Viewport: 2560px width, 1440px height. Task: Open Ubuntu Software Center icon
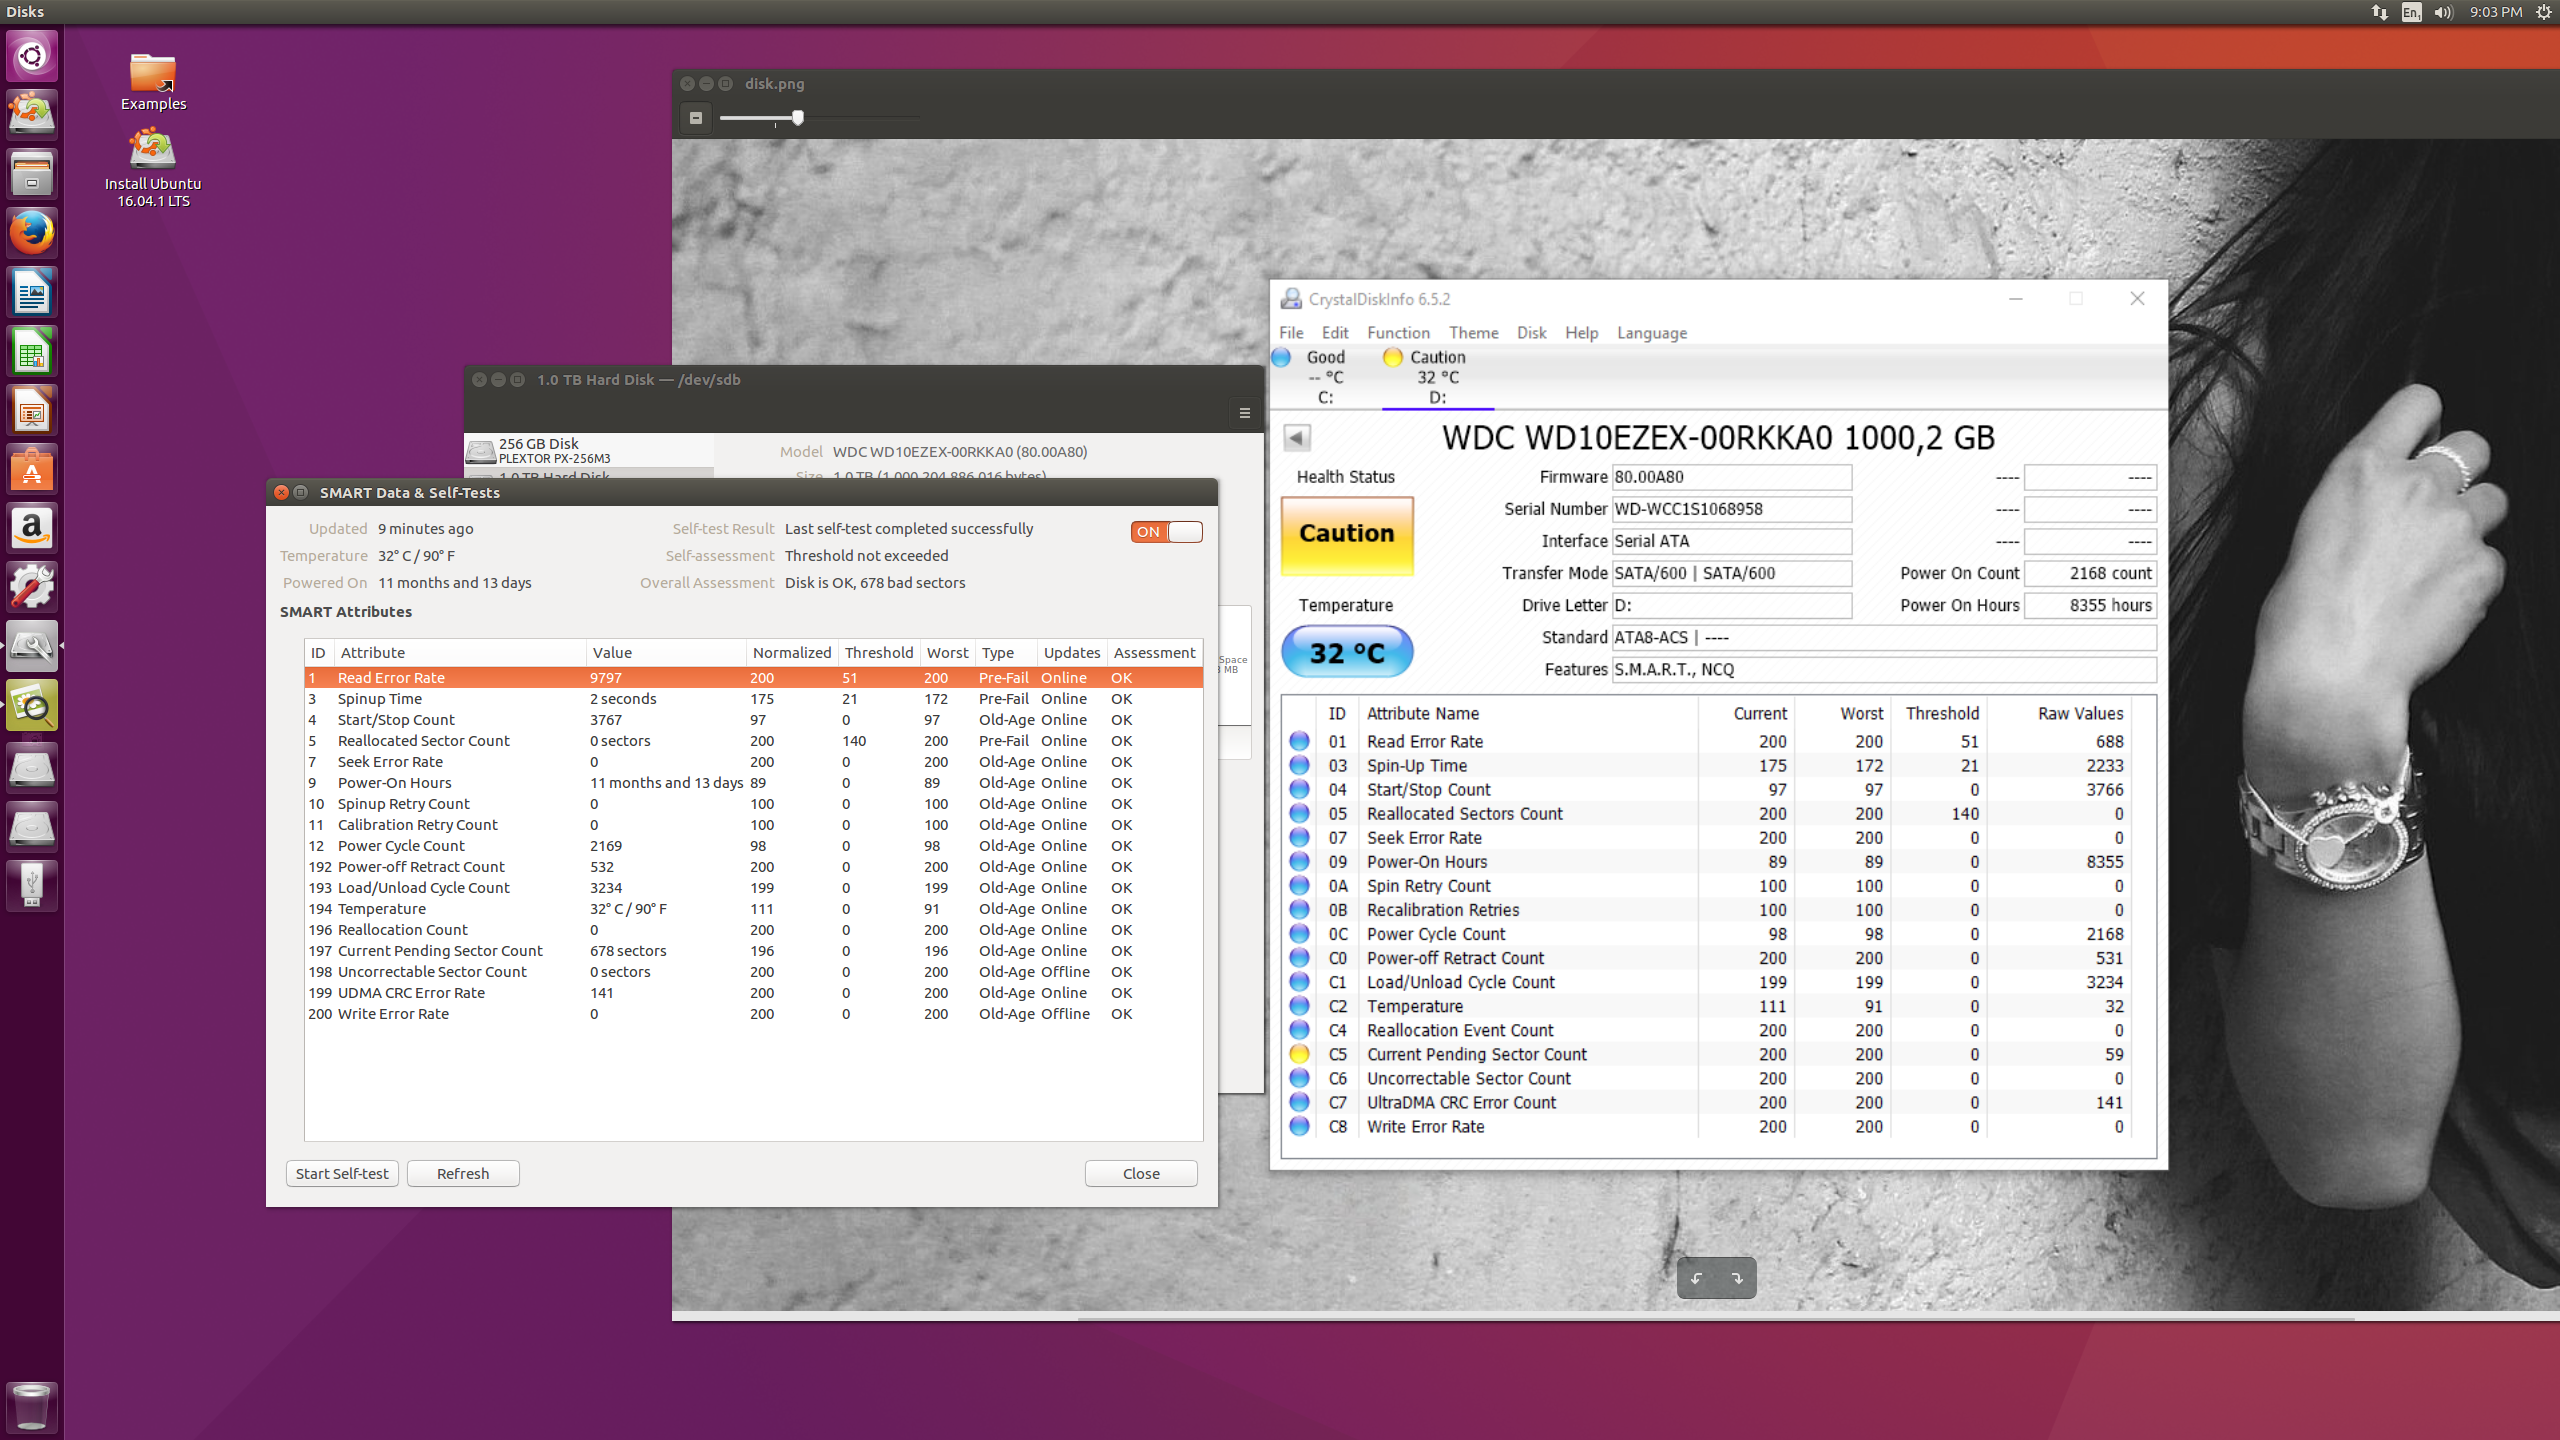click(x=32, y=470)
